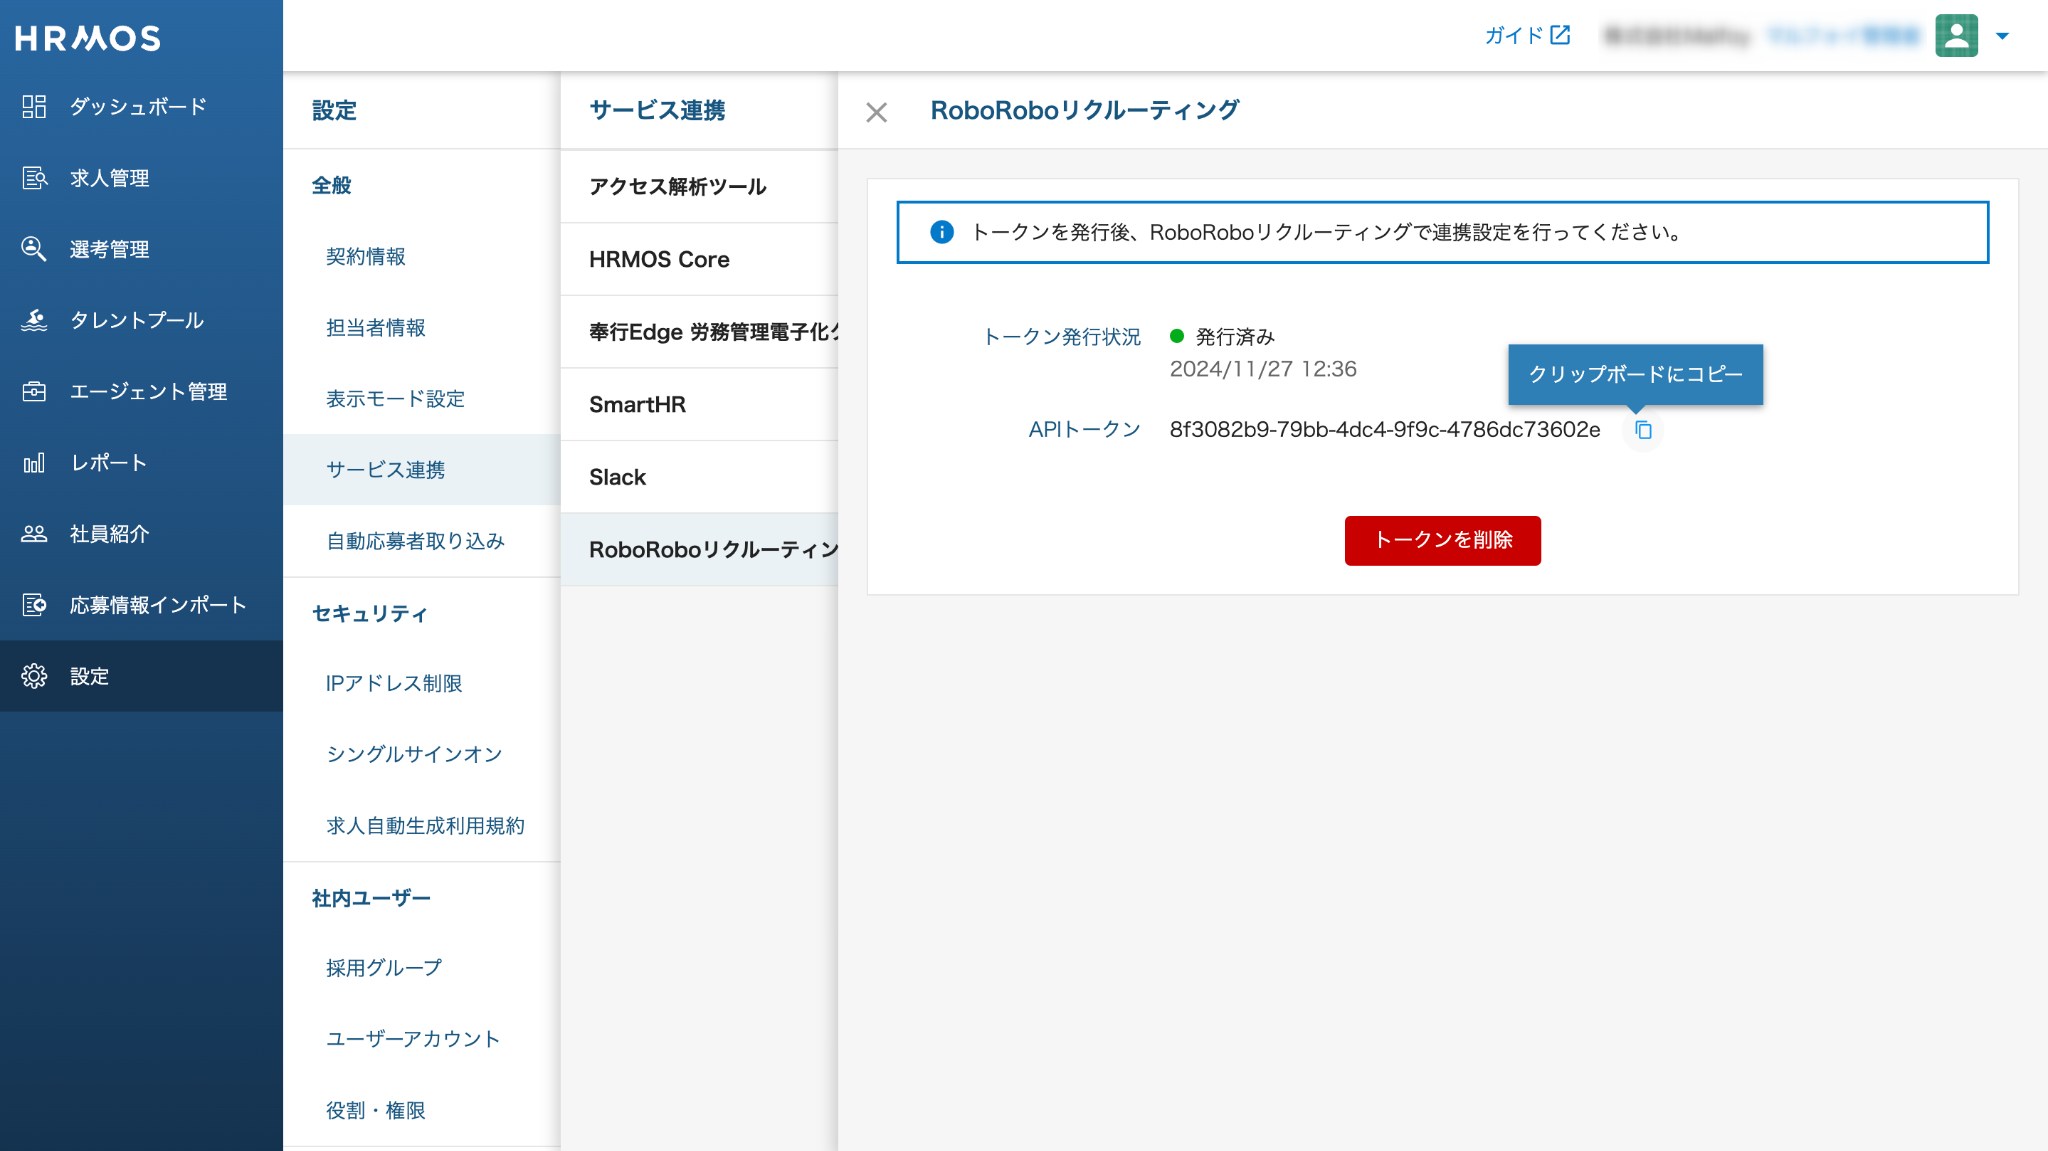The image size is (2048, 1151).
Task: Select 奉行Edge 労務管理電子化 service
Action: [x=699, y=331]
